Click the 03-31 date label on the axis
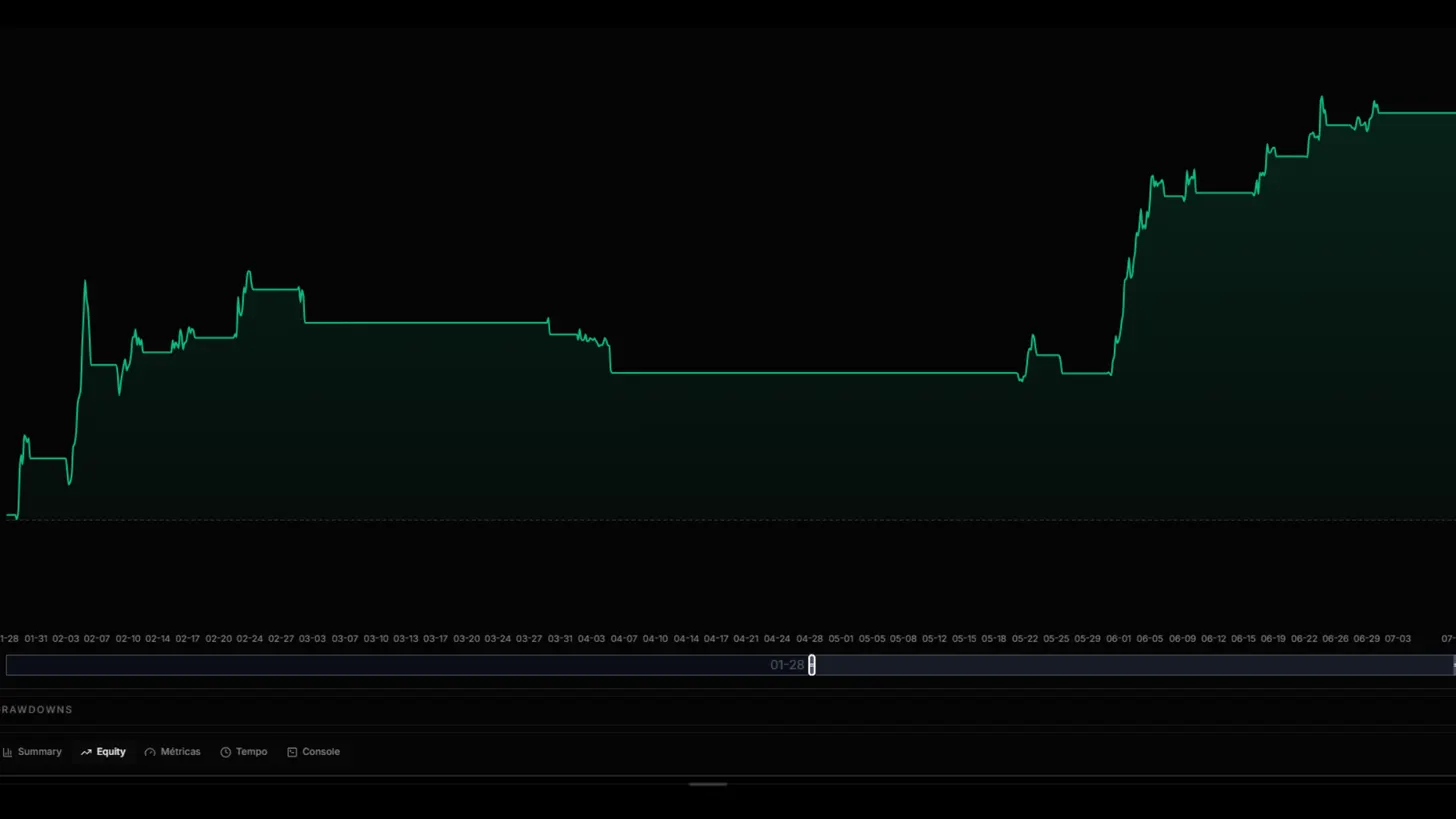The width and height of the screenshot is (1456, 819). (x=561, y=639)
